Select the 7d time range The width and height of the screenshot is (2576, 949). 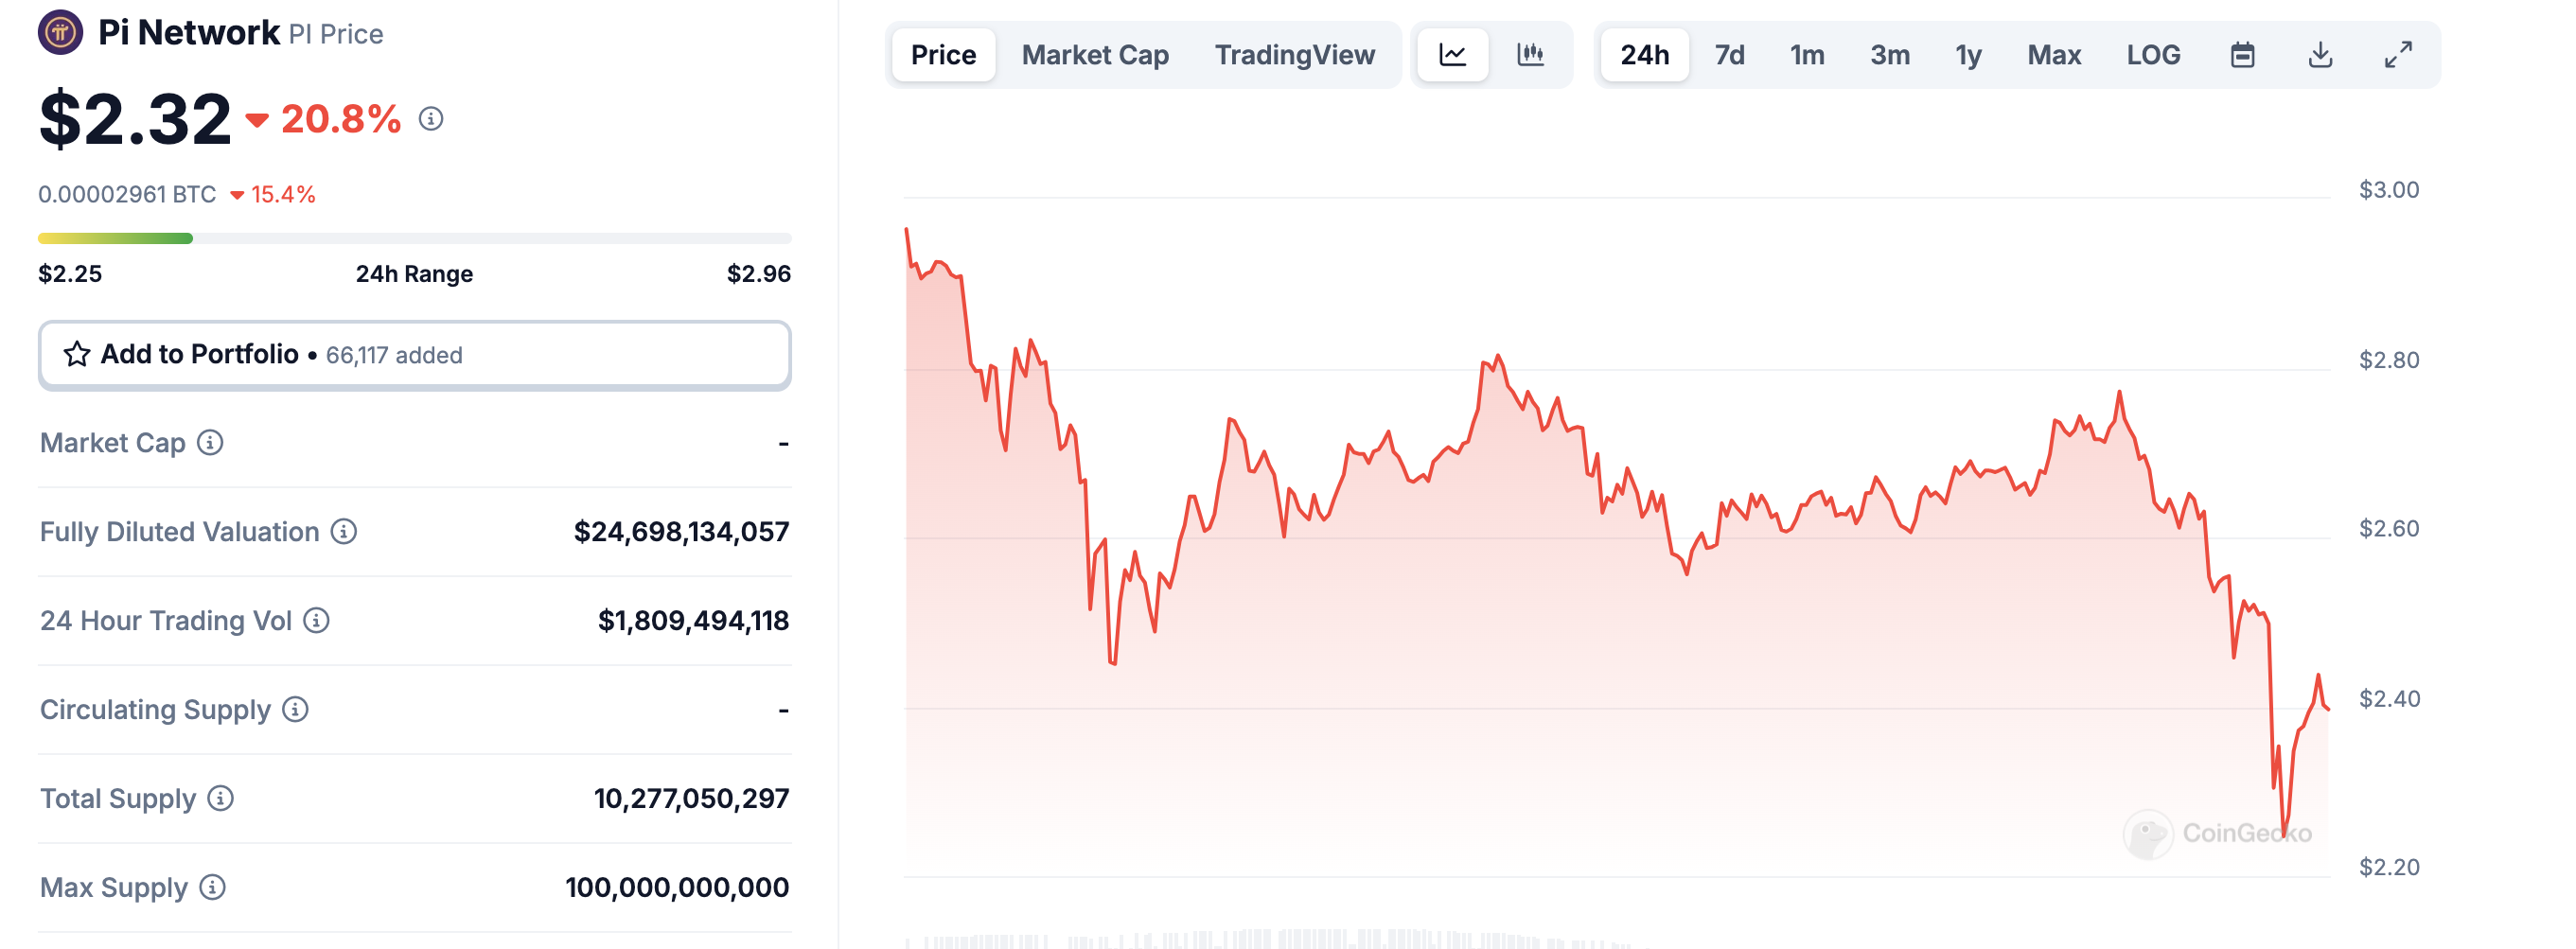point(1729,55)
